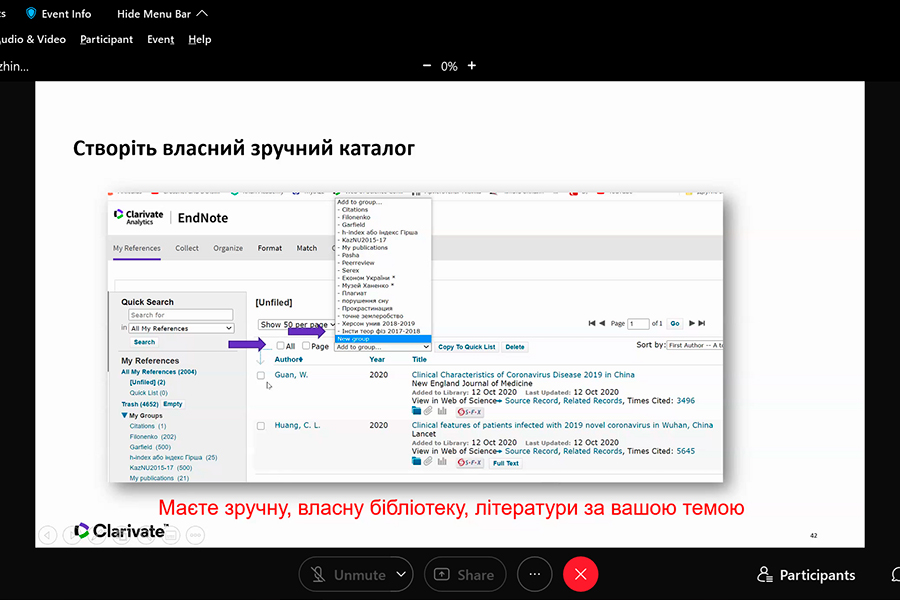The width and height of the screenshot is (900, 600).
Task: Open the more options ellipsis button
Action: click(535, 575)
